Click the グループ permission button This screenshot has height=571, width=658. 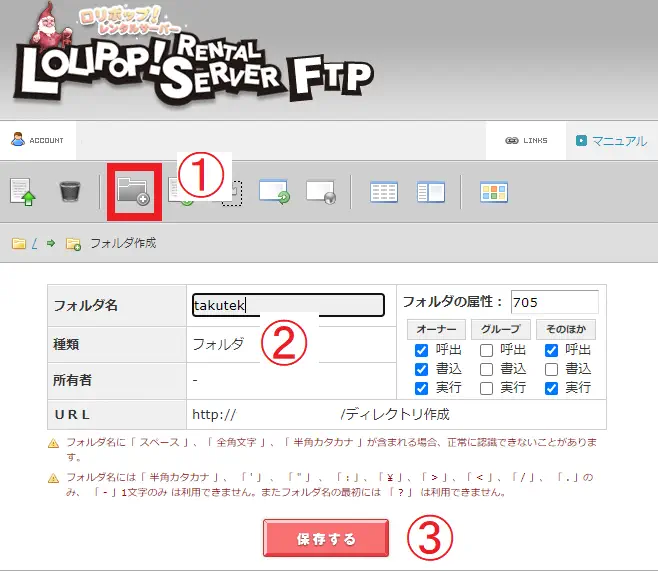click(500, 329)
